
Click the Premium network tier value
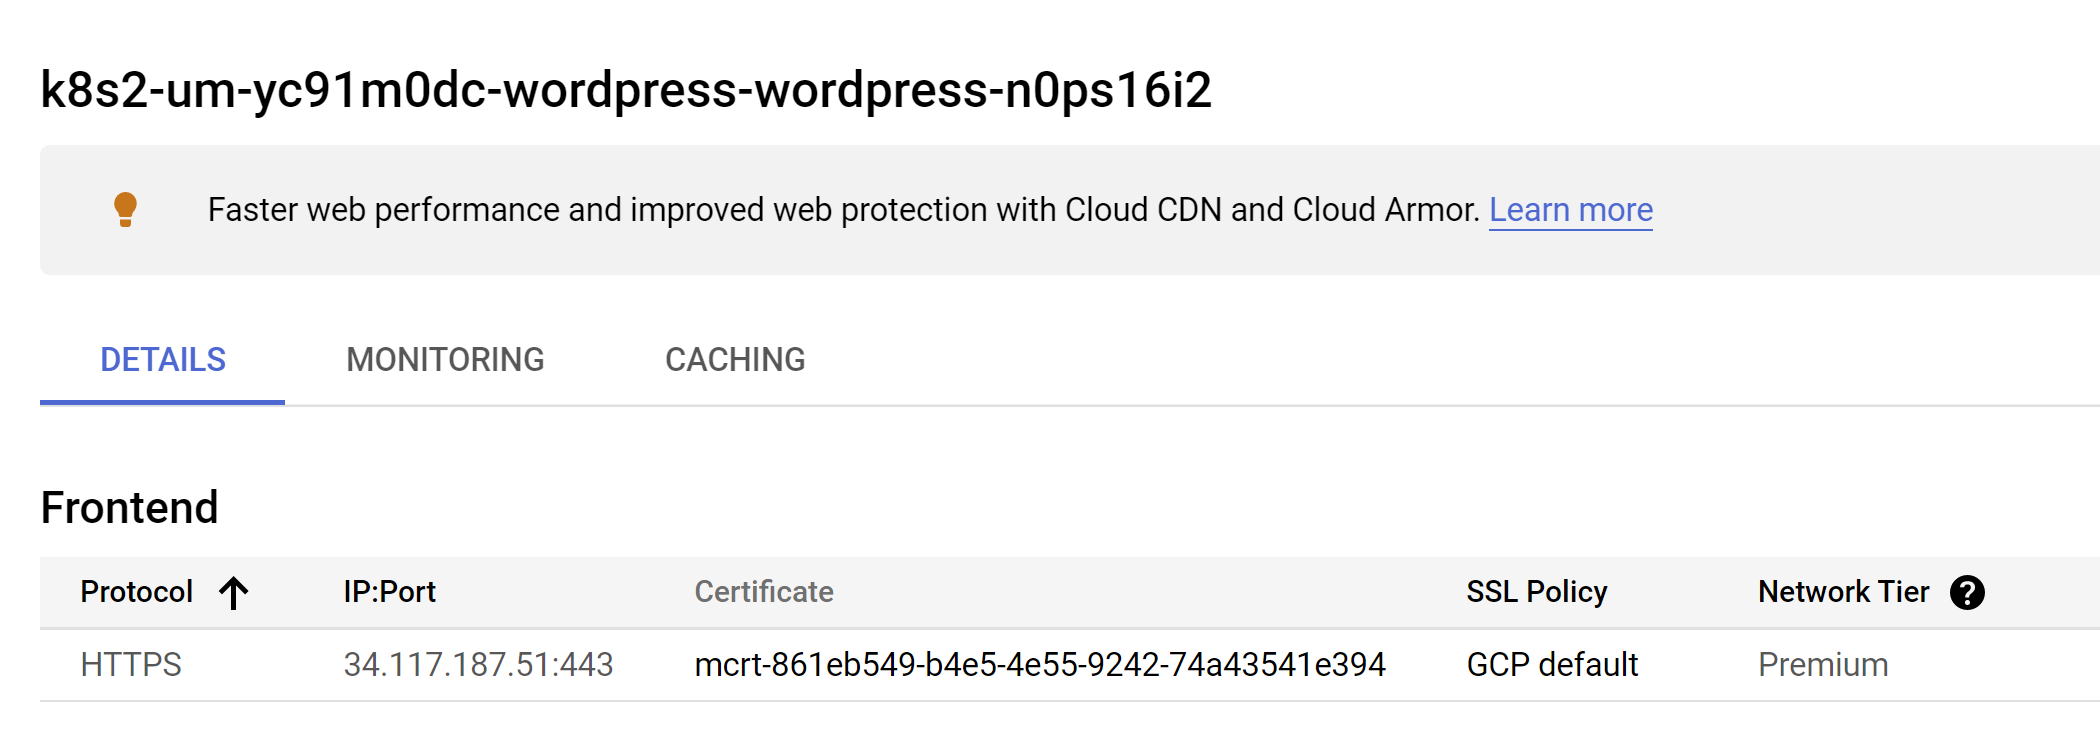point(1821,663)
